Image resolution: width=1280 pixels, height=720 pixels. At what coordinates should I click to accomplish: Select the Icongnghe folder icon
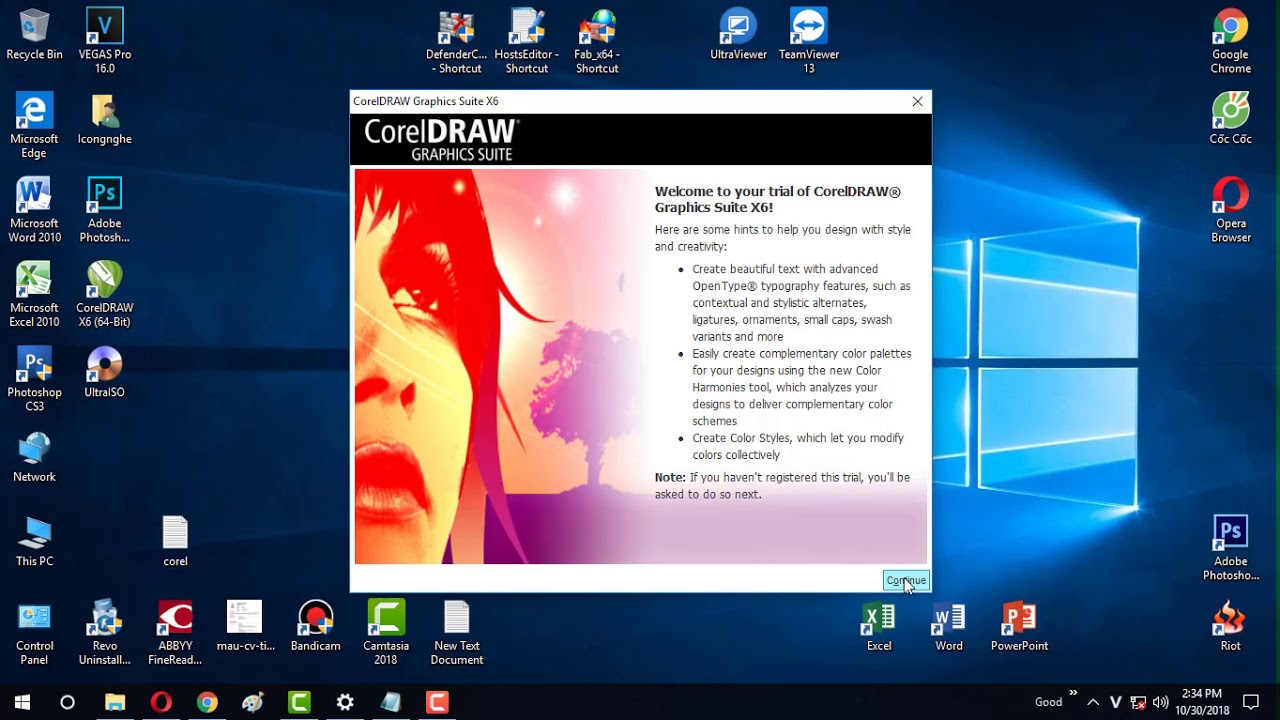(104, 119)
